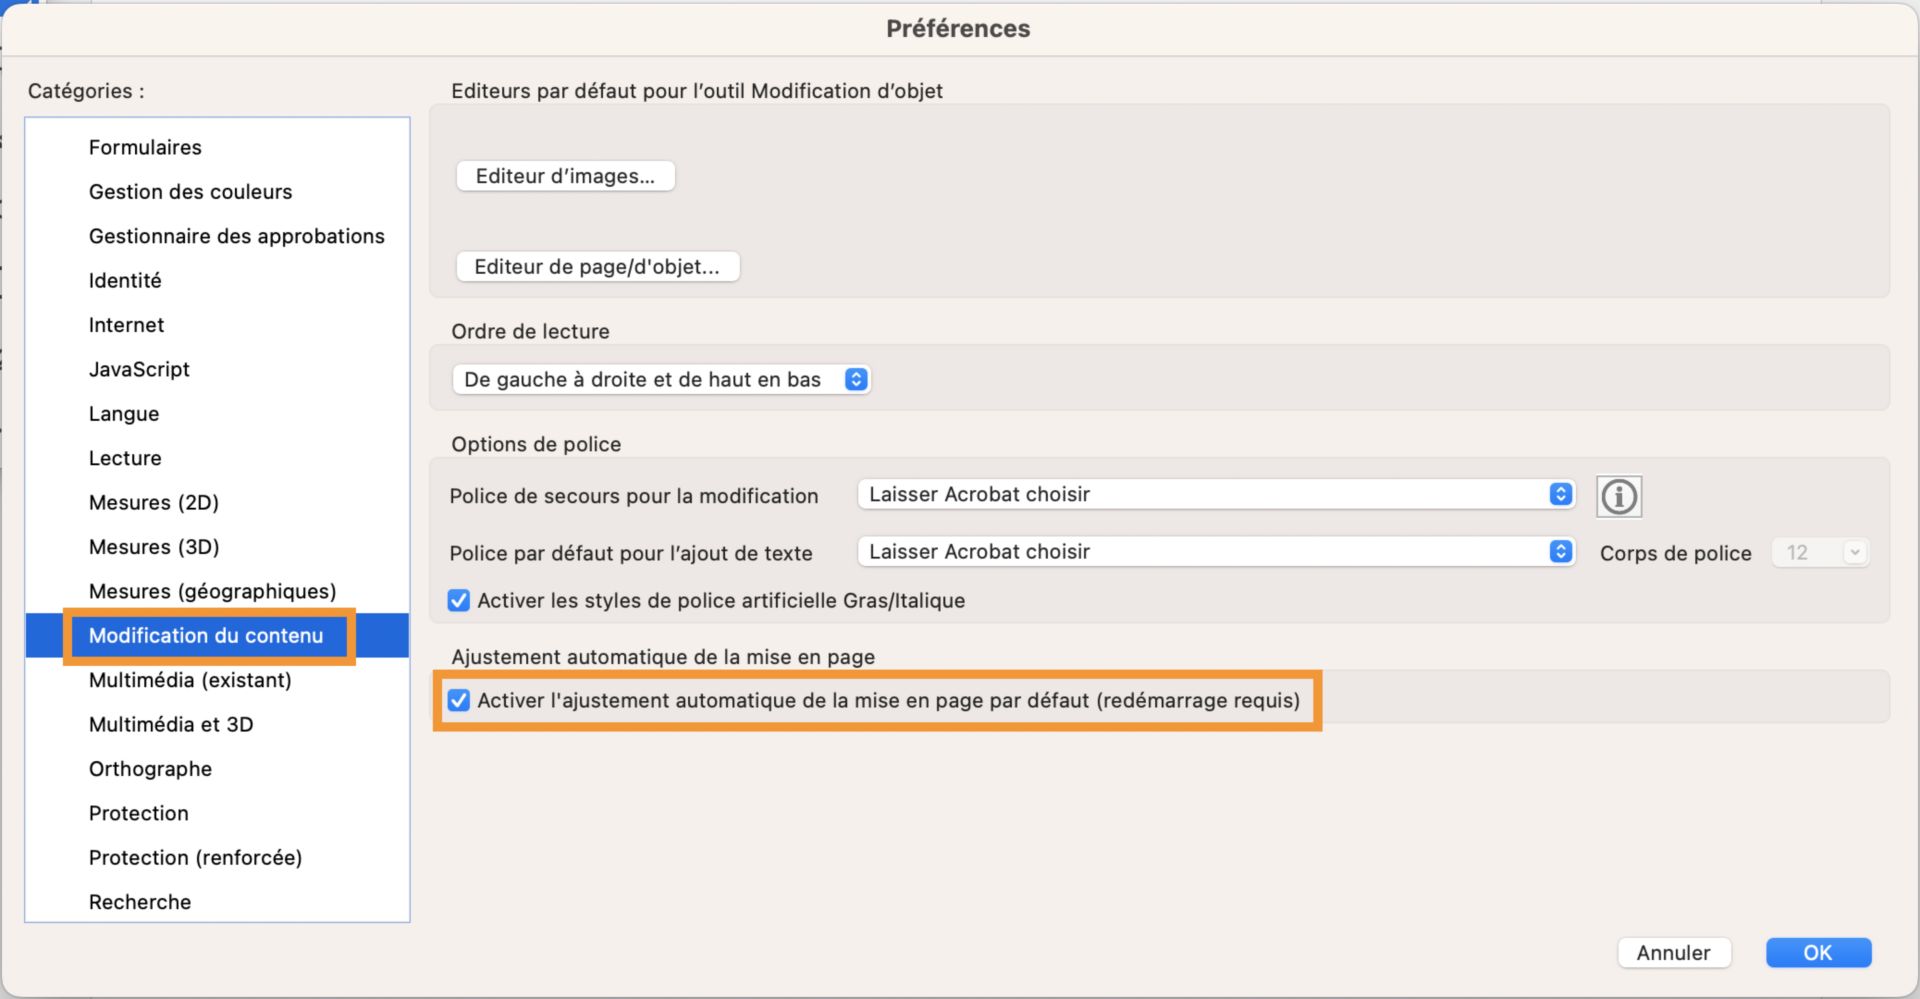Viewport: 1920px width, 999px height.
Task: Select the Internet category
Action: click(126, 324)
